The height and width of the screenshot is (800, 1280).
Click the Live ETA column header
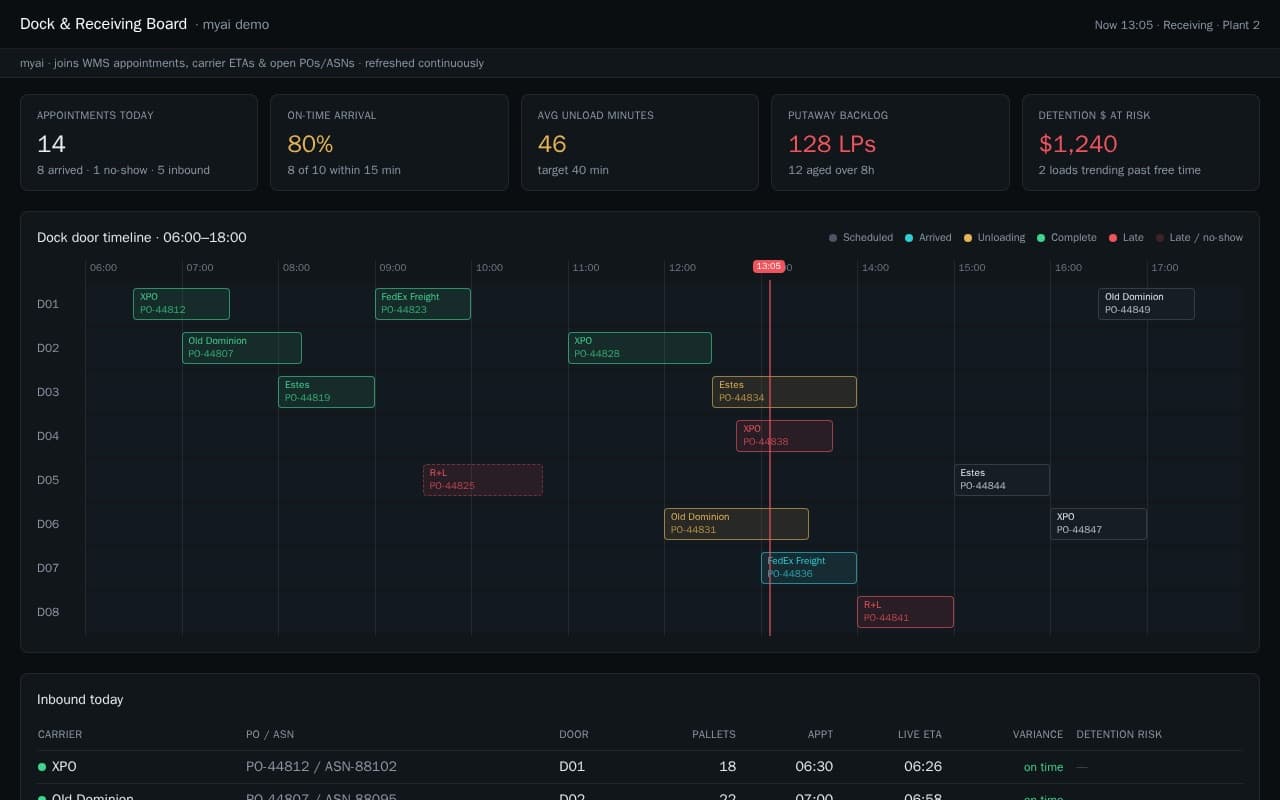point(921,734)
